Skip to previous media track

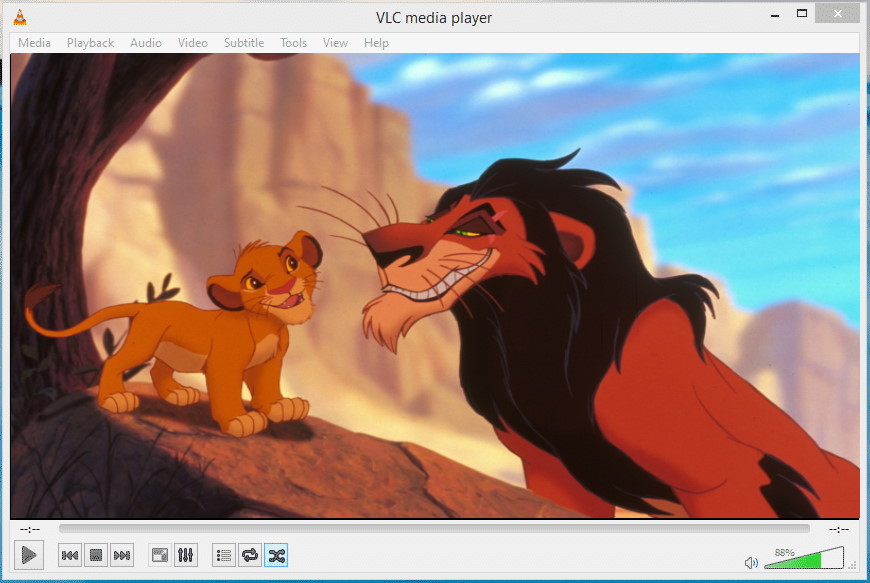pyautogui.click(x=70, y=555)
